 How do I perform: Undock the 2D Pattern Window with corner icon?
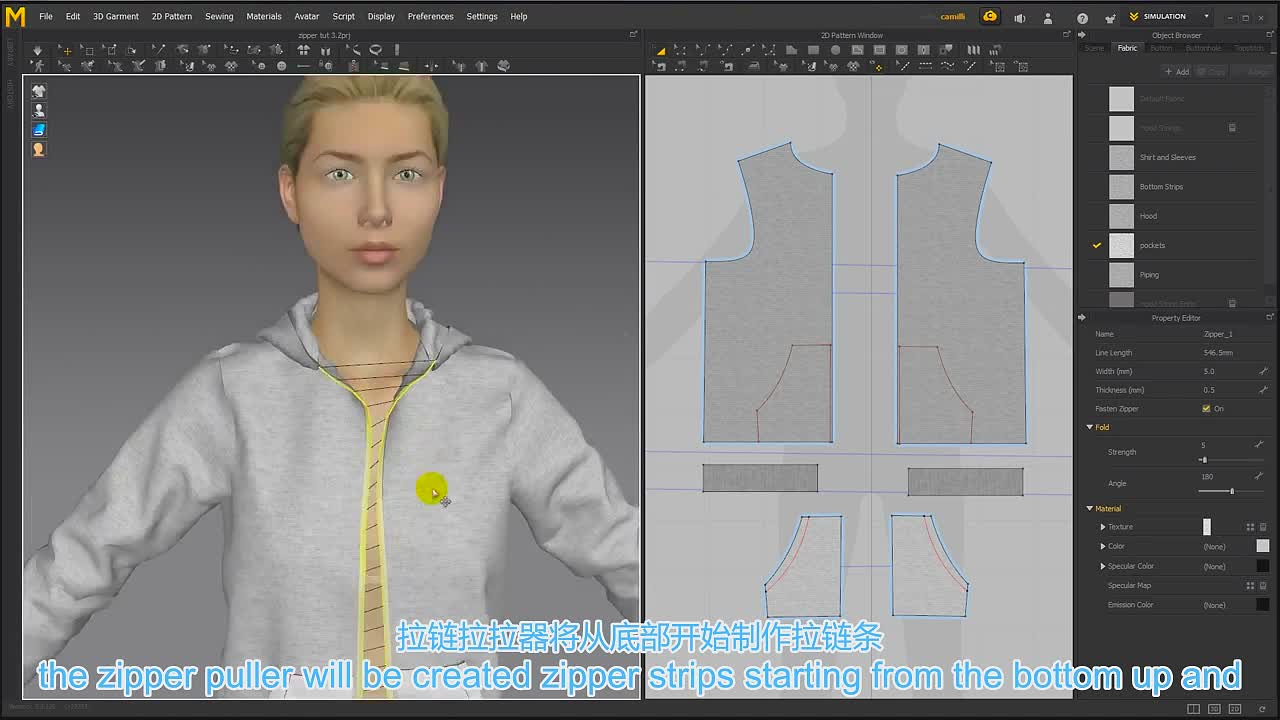tap(1066, 35)
